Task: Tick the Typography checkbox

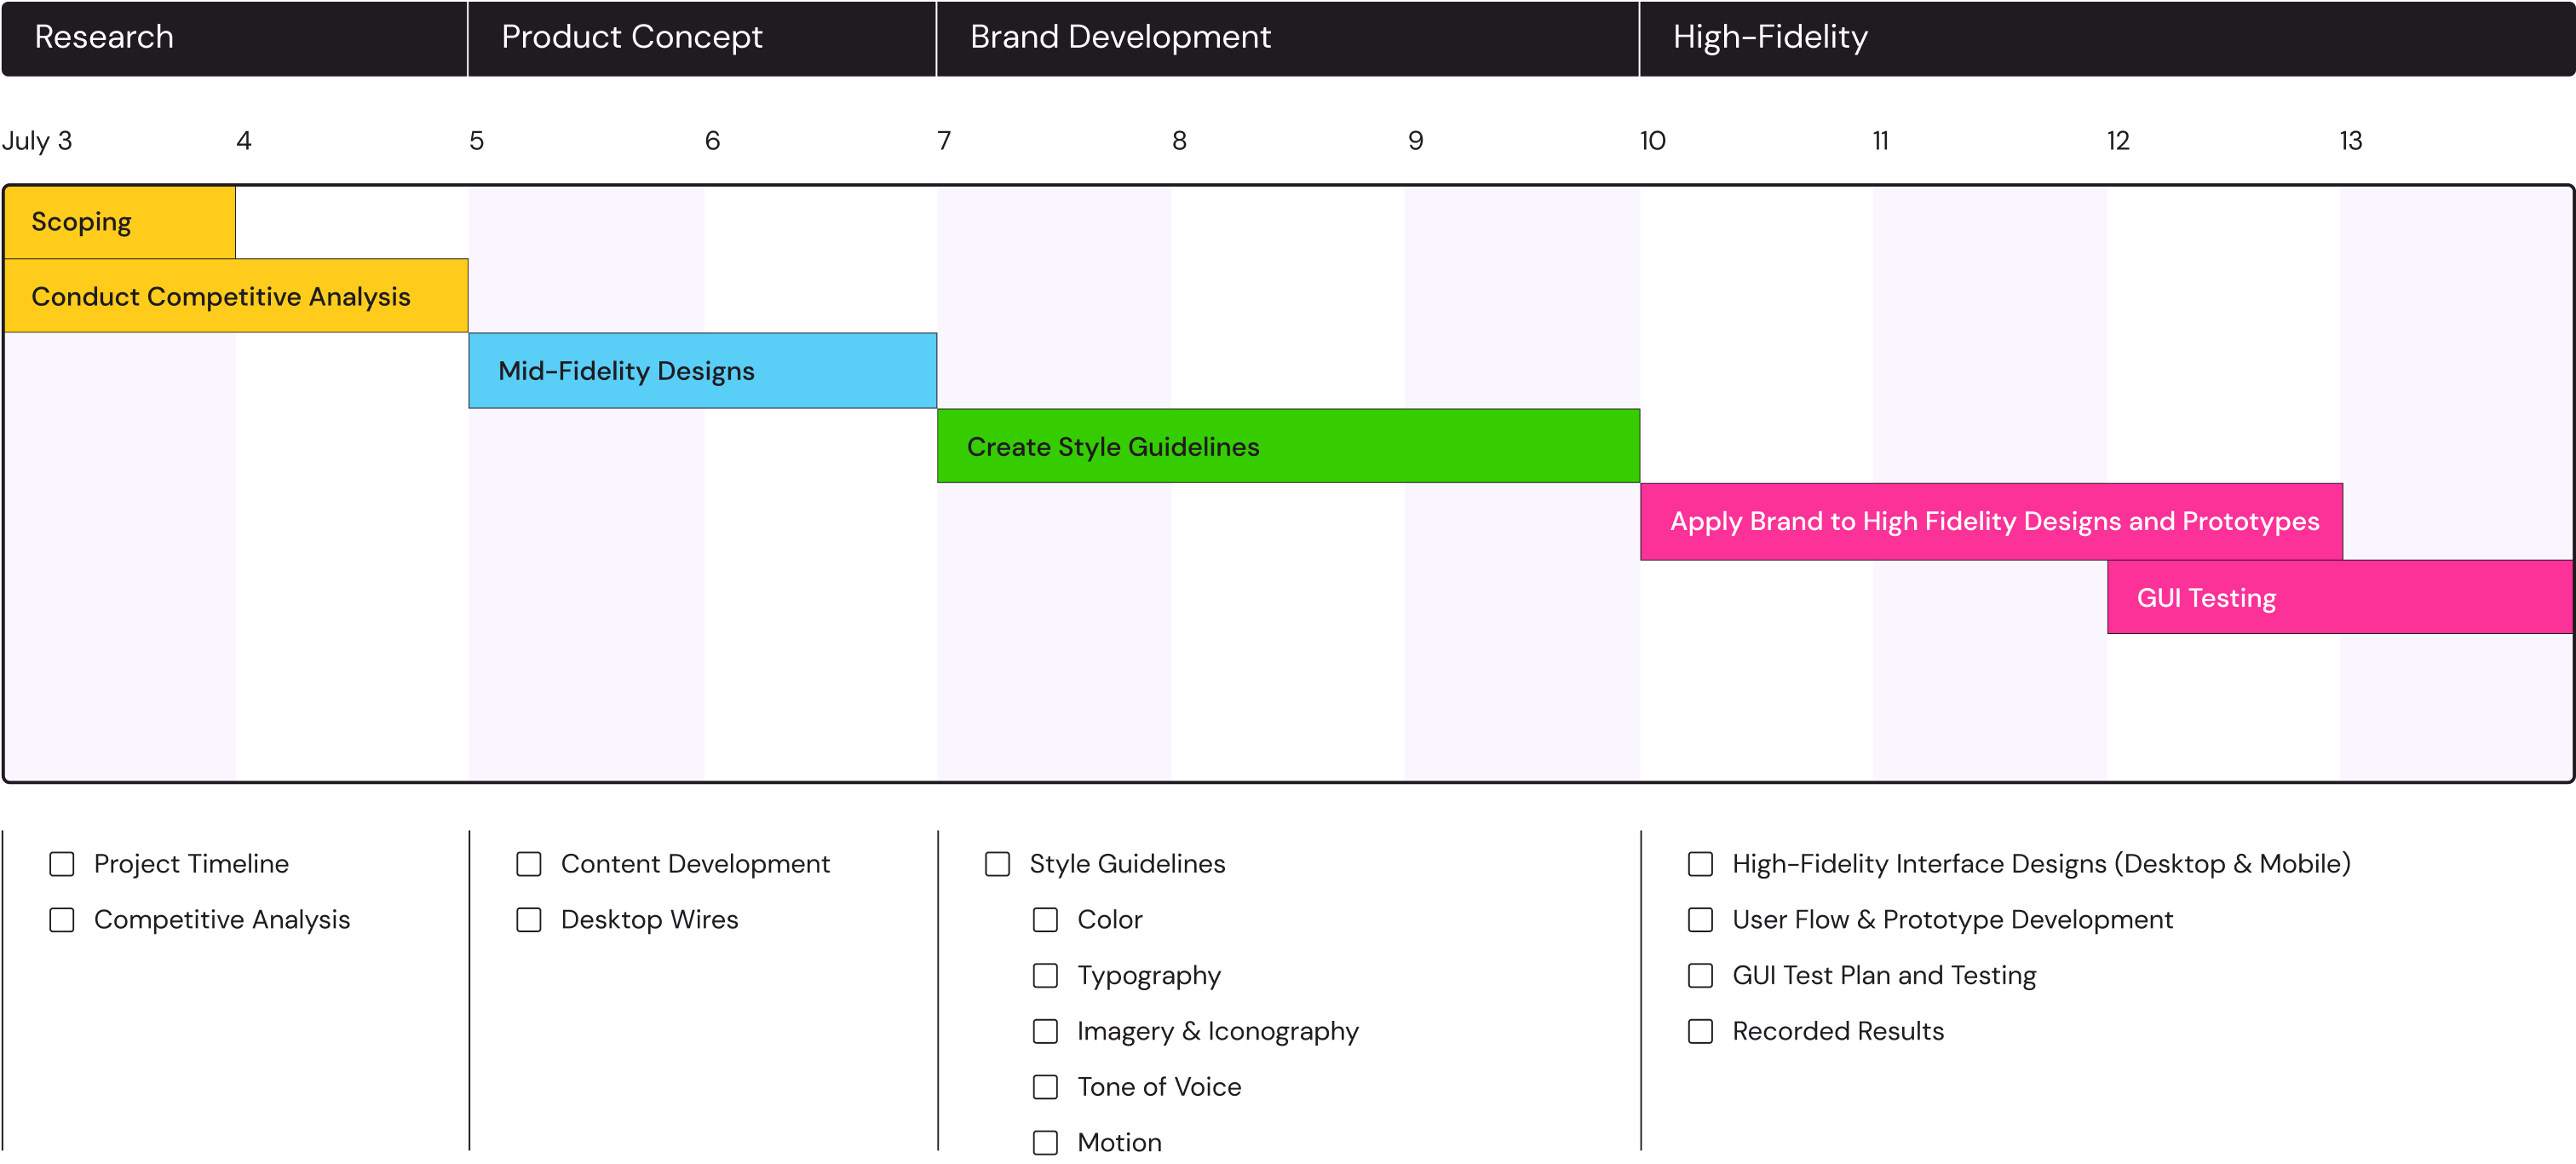Action: click(1045, 976)
